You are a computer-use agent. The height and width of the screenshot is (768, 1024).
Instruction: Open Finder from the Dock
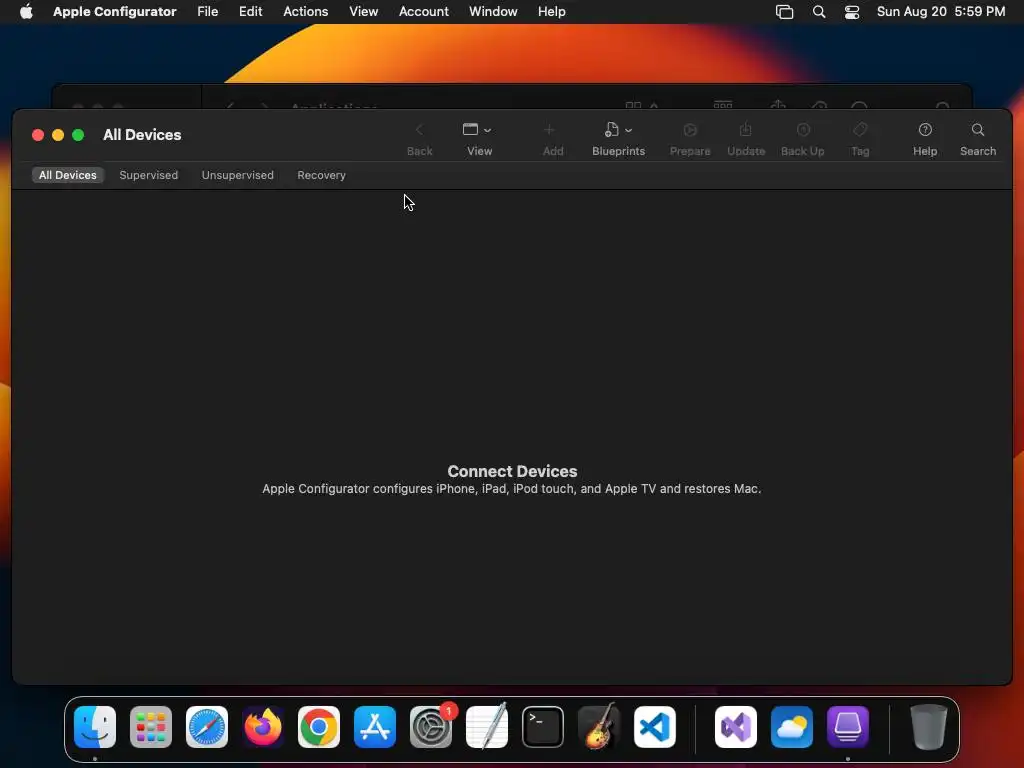[x=95, y=727]
